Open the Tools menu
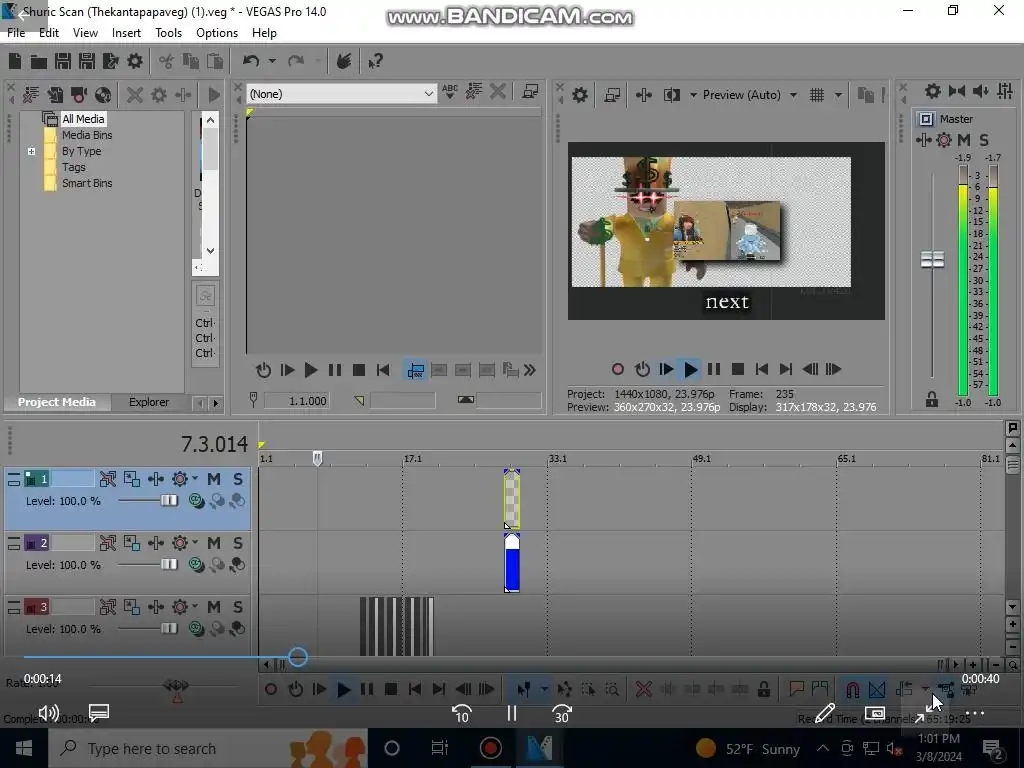1024x768 pixels. [x=168, y=33]
